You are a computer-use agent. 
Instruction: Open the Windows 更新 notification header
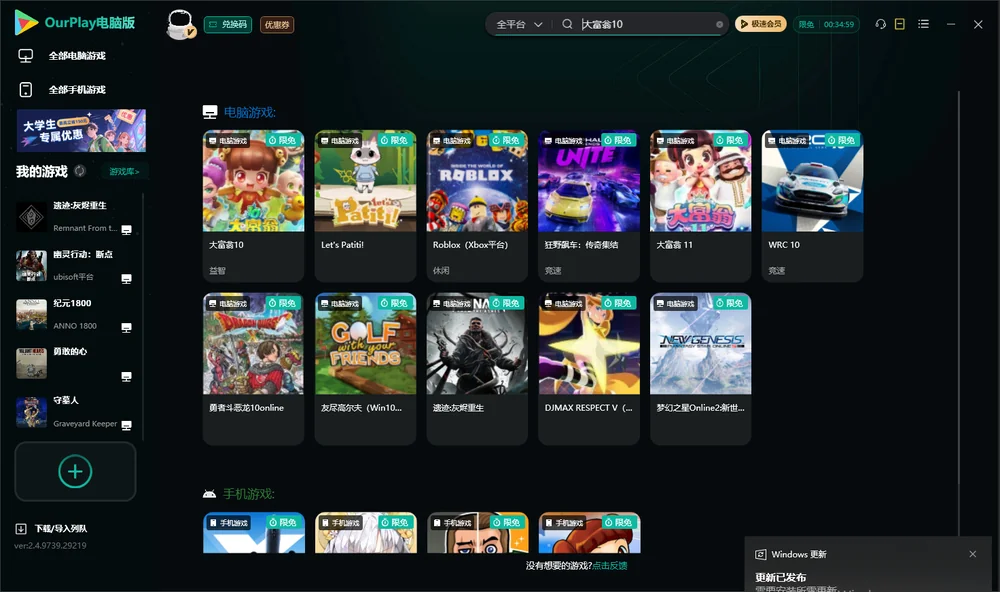click(x=798, y=554)
